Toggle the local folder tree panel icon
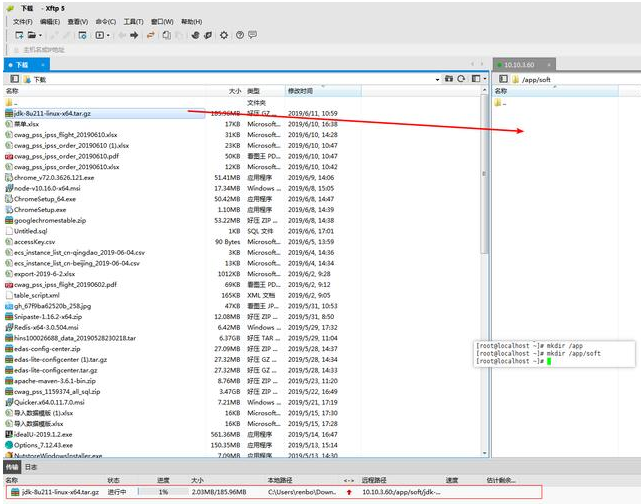The width and height of the screenshot is (641, 504). [x=14, y=78]
